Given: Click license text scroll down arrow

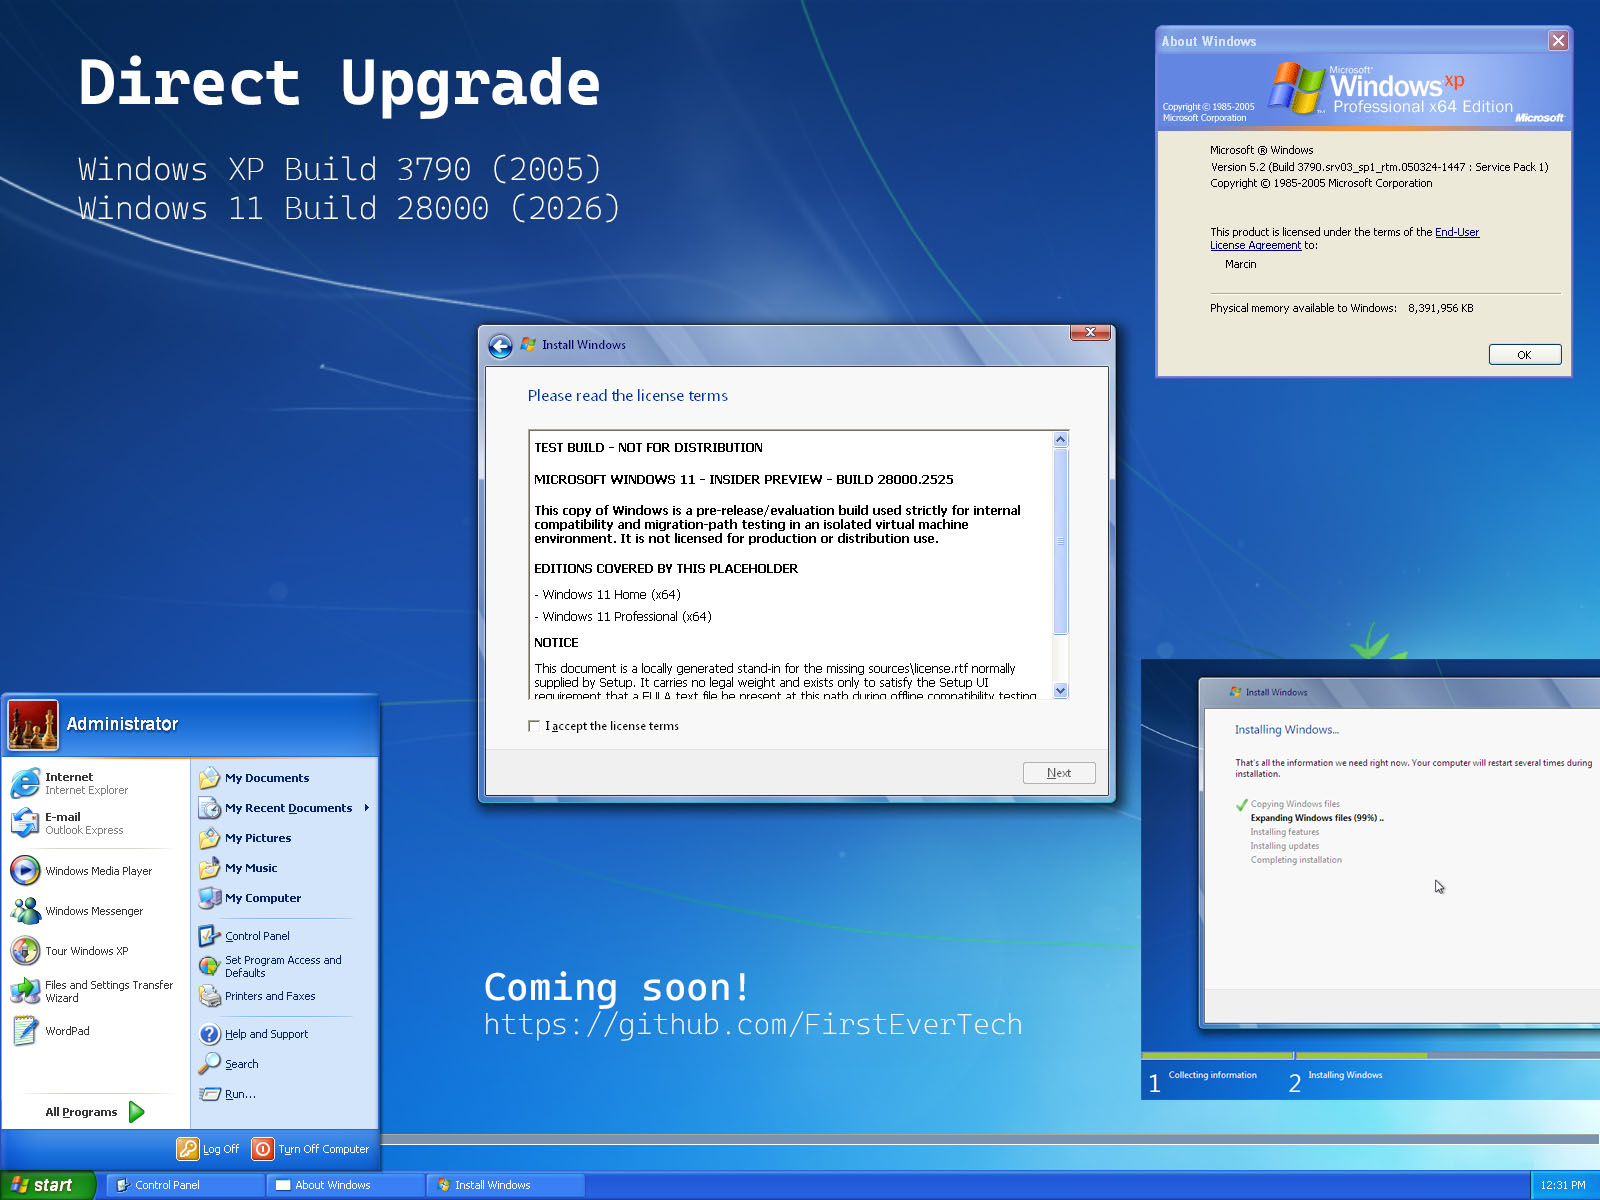Looking at the screenshot, I should pyautogui.click(x=1061, y=691).
